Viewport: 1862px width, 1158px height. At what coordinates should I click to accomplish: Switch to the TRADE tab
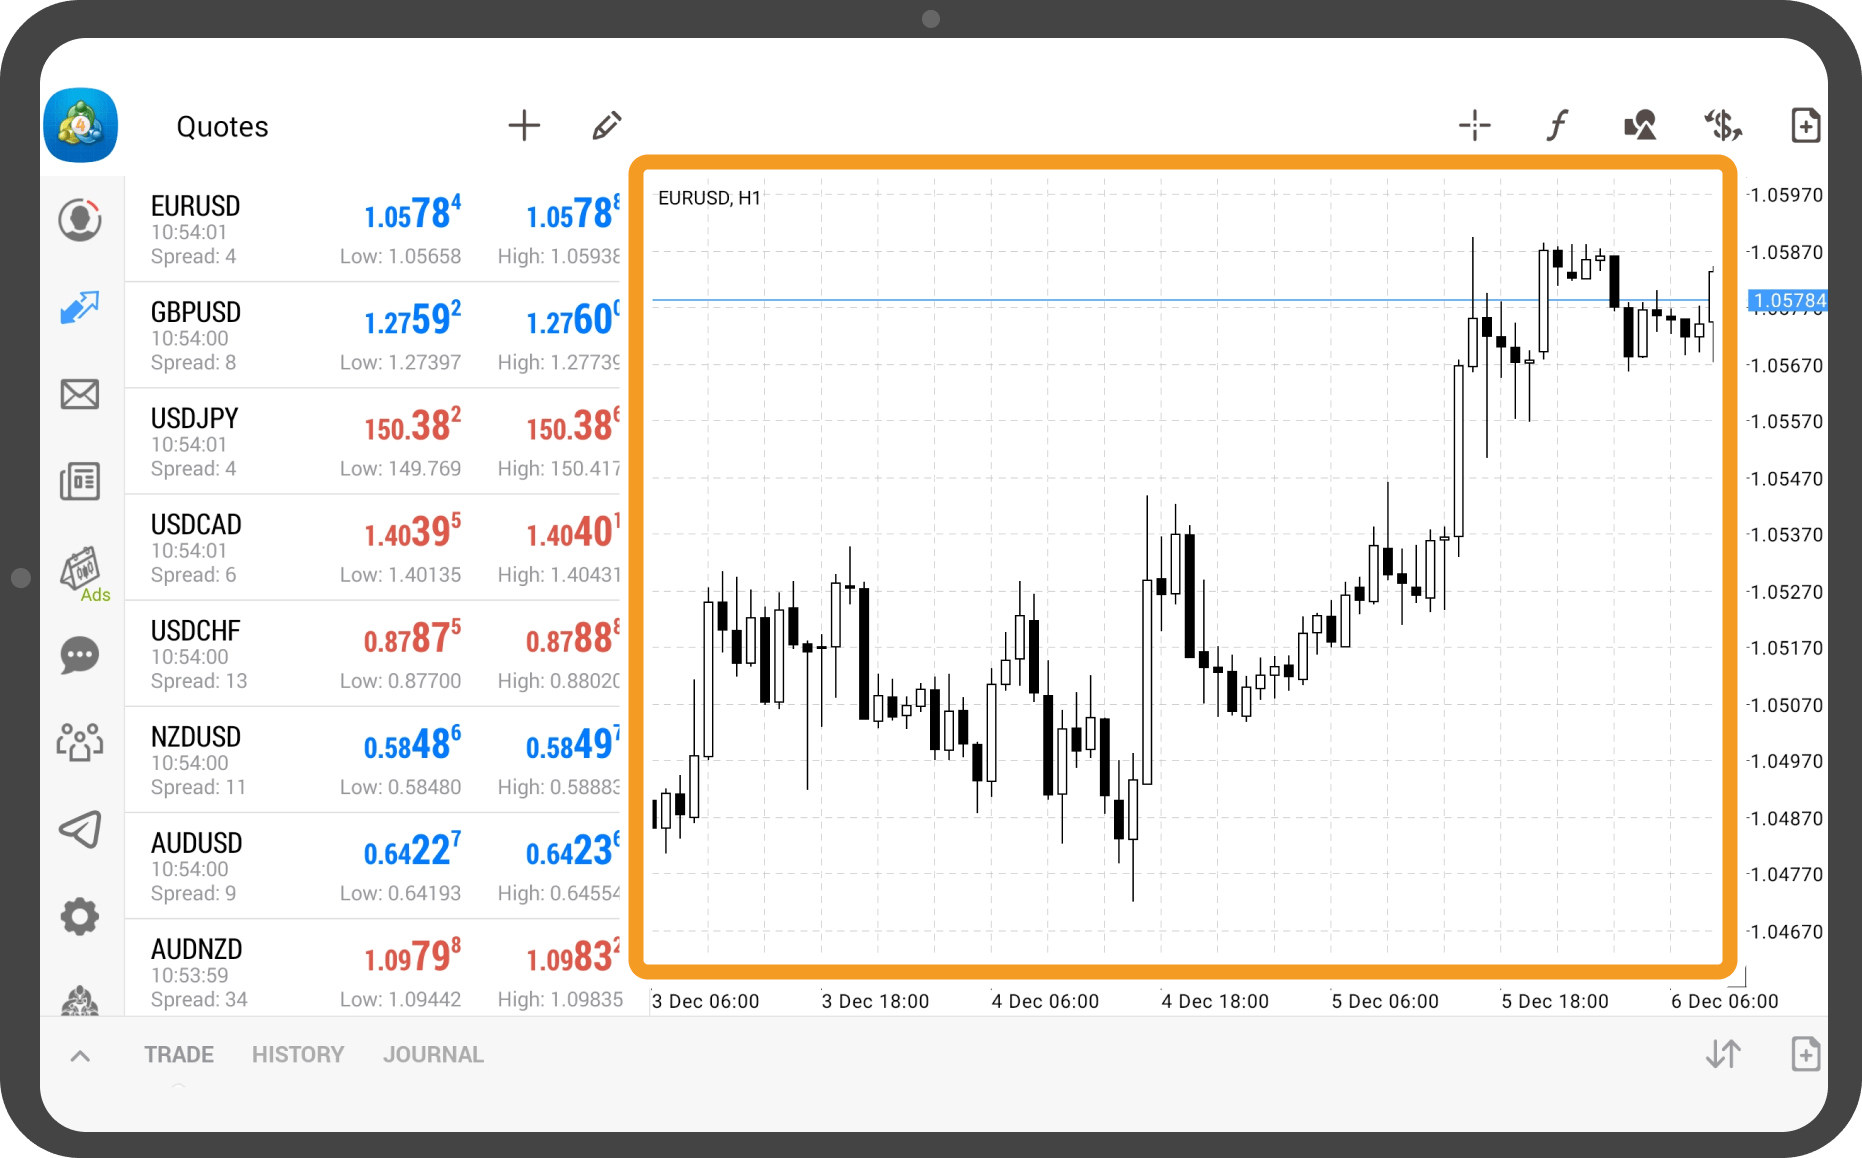[179, 1055]
